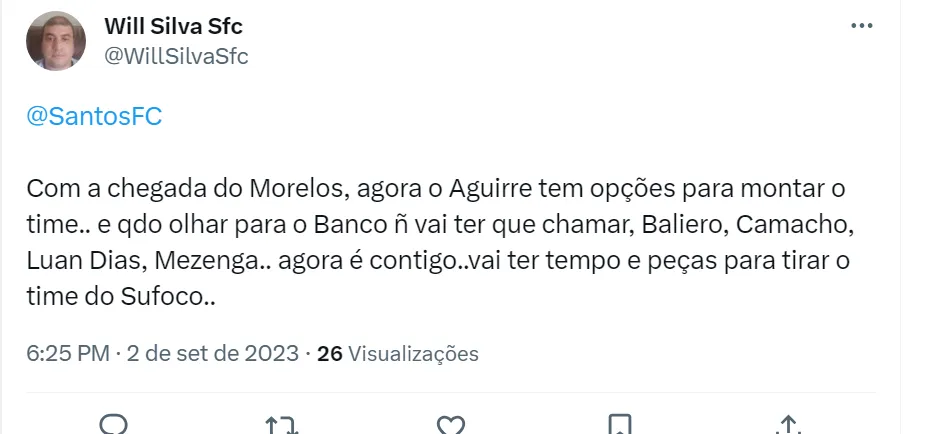This screenshot has height=434, width=933.
Task: Click Will Silva Sfc profile avatar
Action: [x=55, y=41]
